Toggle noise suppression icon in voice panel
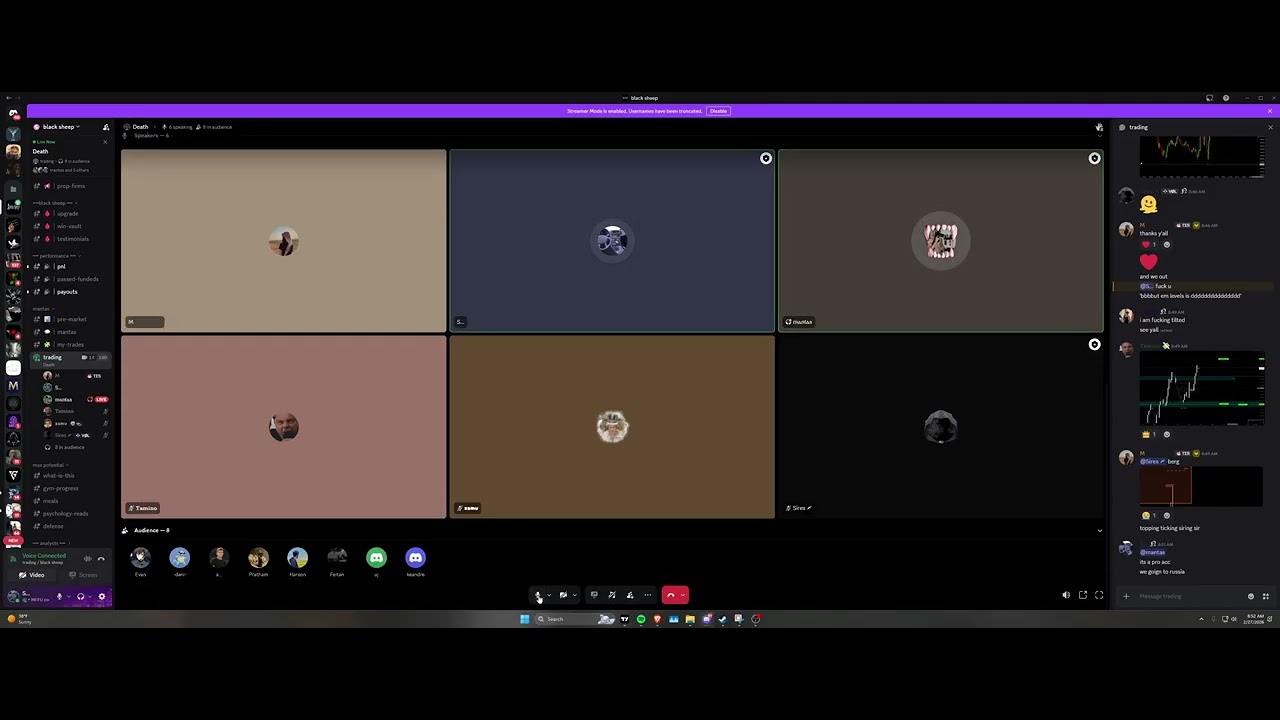1280x720 pixels. 87,558
